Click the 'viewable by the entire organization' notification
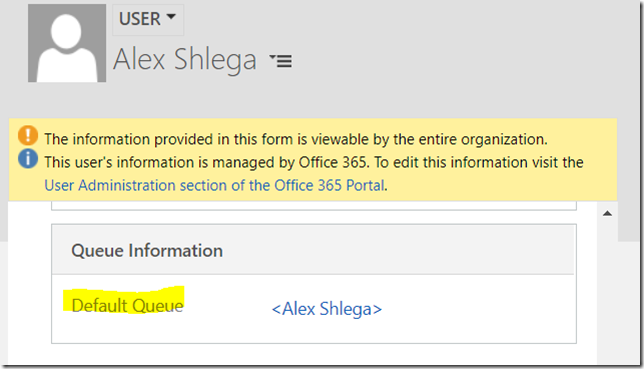This screenshot has width=644, height=369. (x=296, y=139)
